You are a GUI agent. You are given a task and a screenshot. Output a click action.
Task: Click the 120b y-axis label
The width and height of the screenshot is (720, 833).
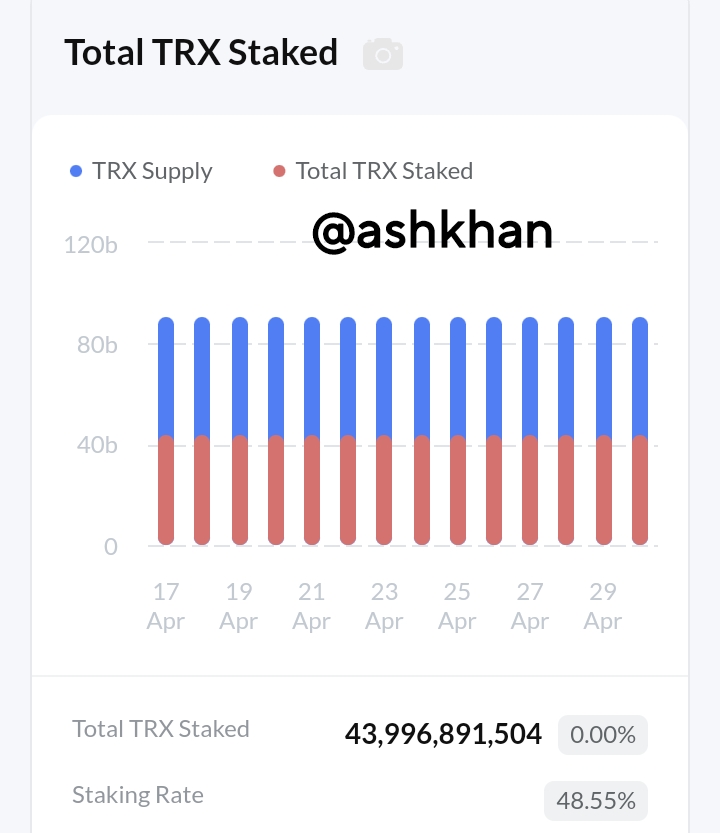(x=90, y=243)
